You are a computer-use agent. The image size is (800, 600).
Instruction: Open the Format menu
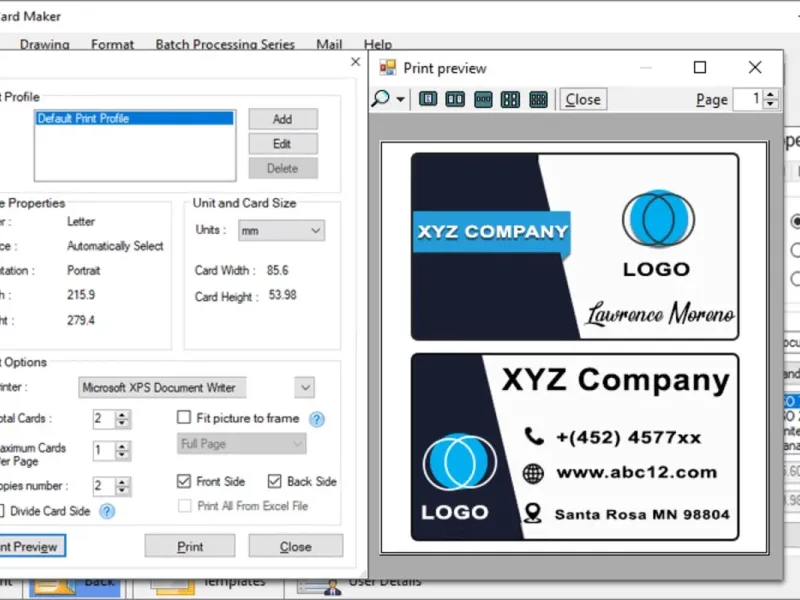pyautogui.click(x=112, y=44)
